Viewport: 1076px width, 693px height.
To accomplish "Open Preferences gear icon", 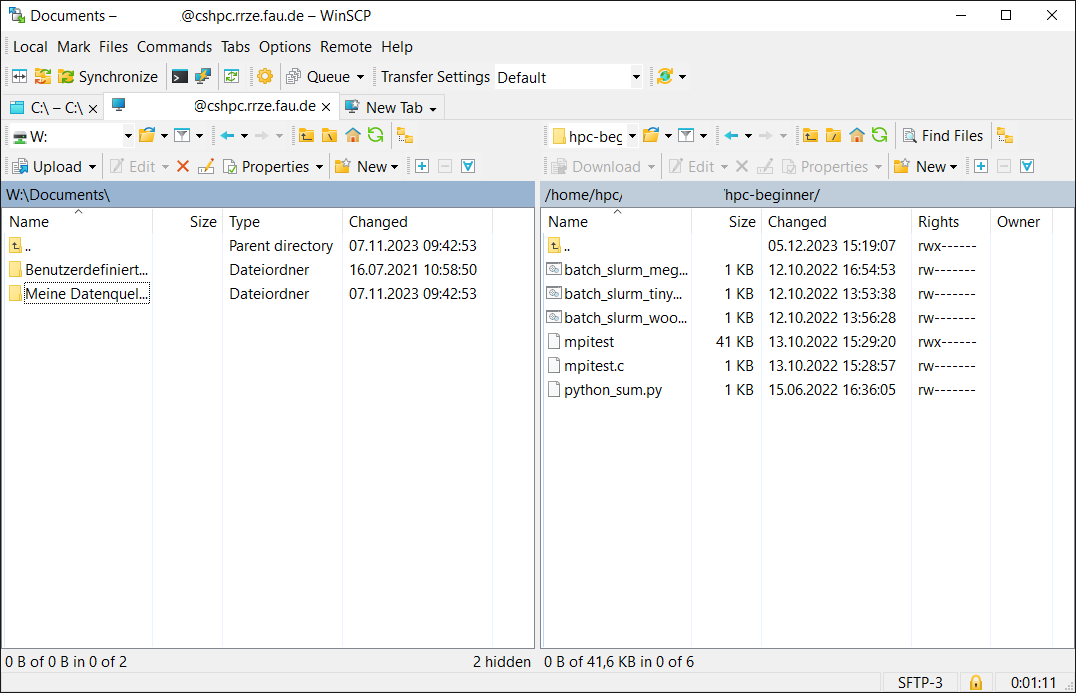I will (265, 76).
